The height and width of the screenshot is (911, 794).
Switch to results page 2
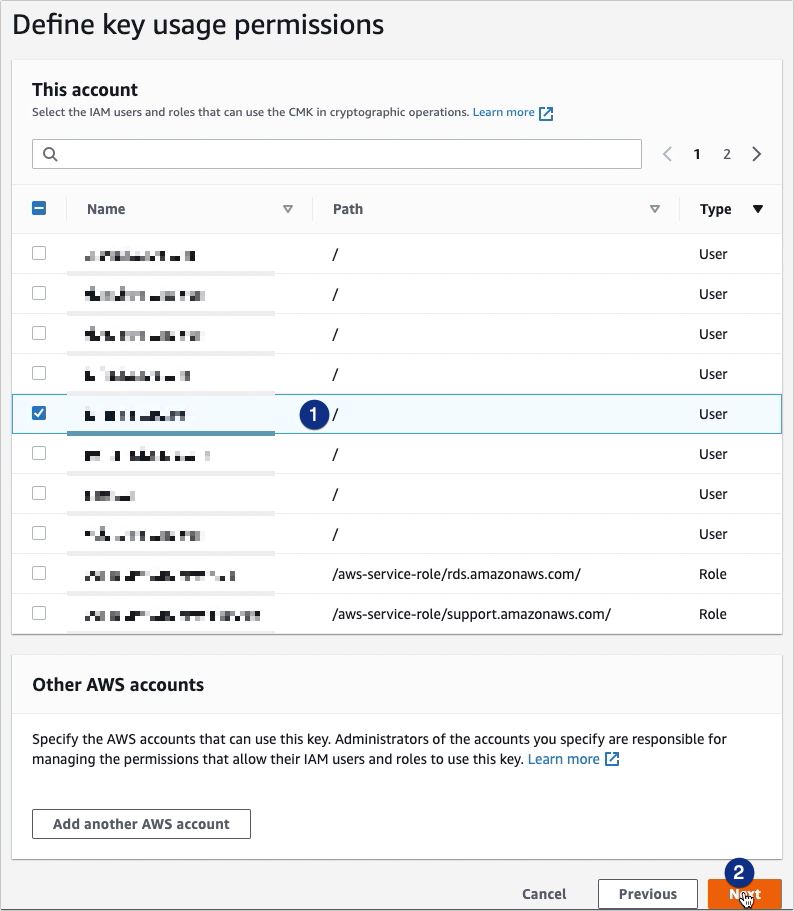[727, 153]
